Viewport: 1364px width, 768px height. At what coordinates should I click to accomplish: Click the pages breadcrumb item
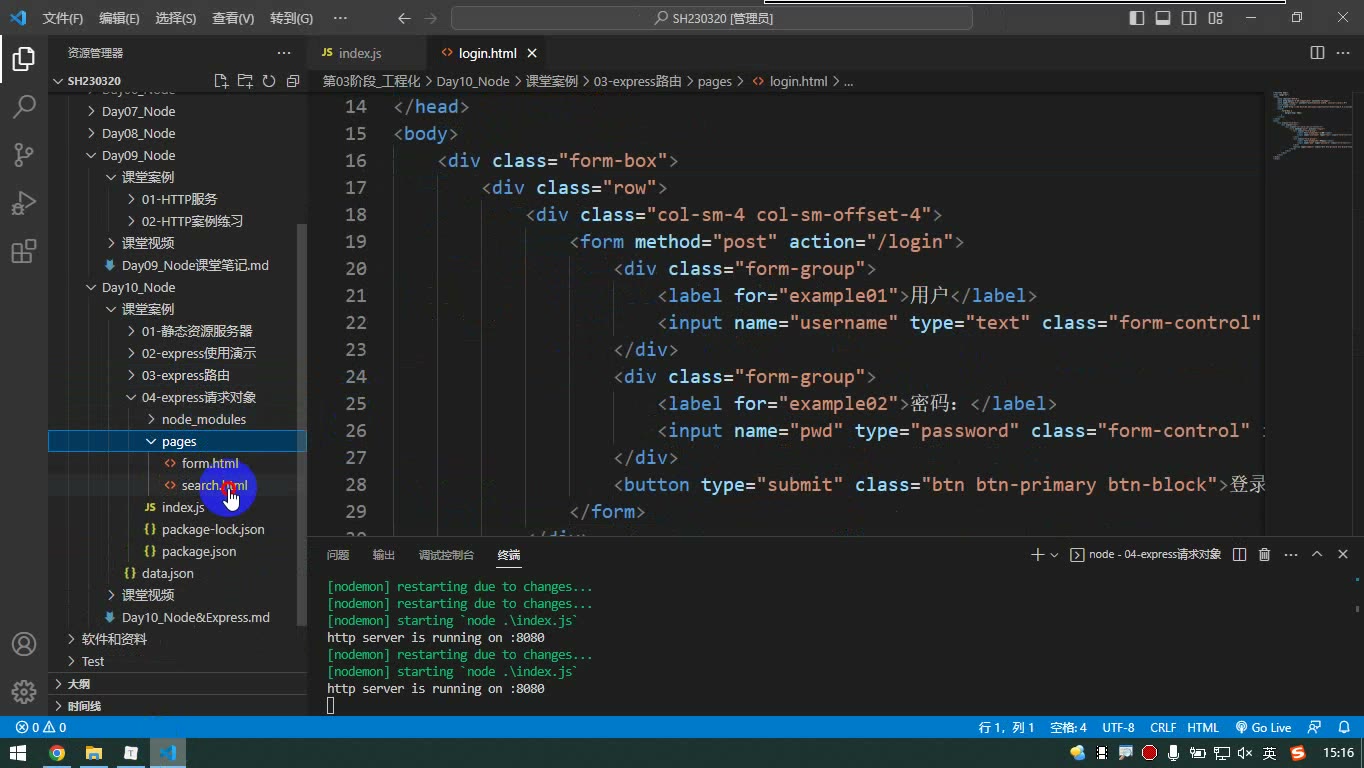point(714,81)
